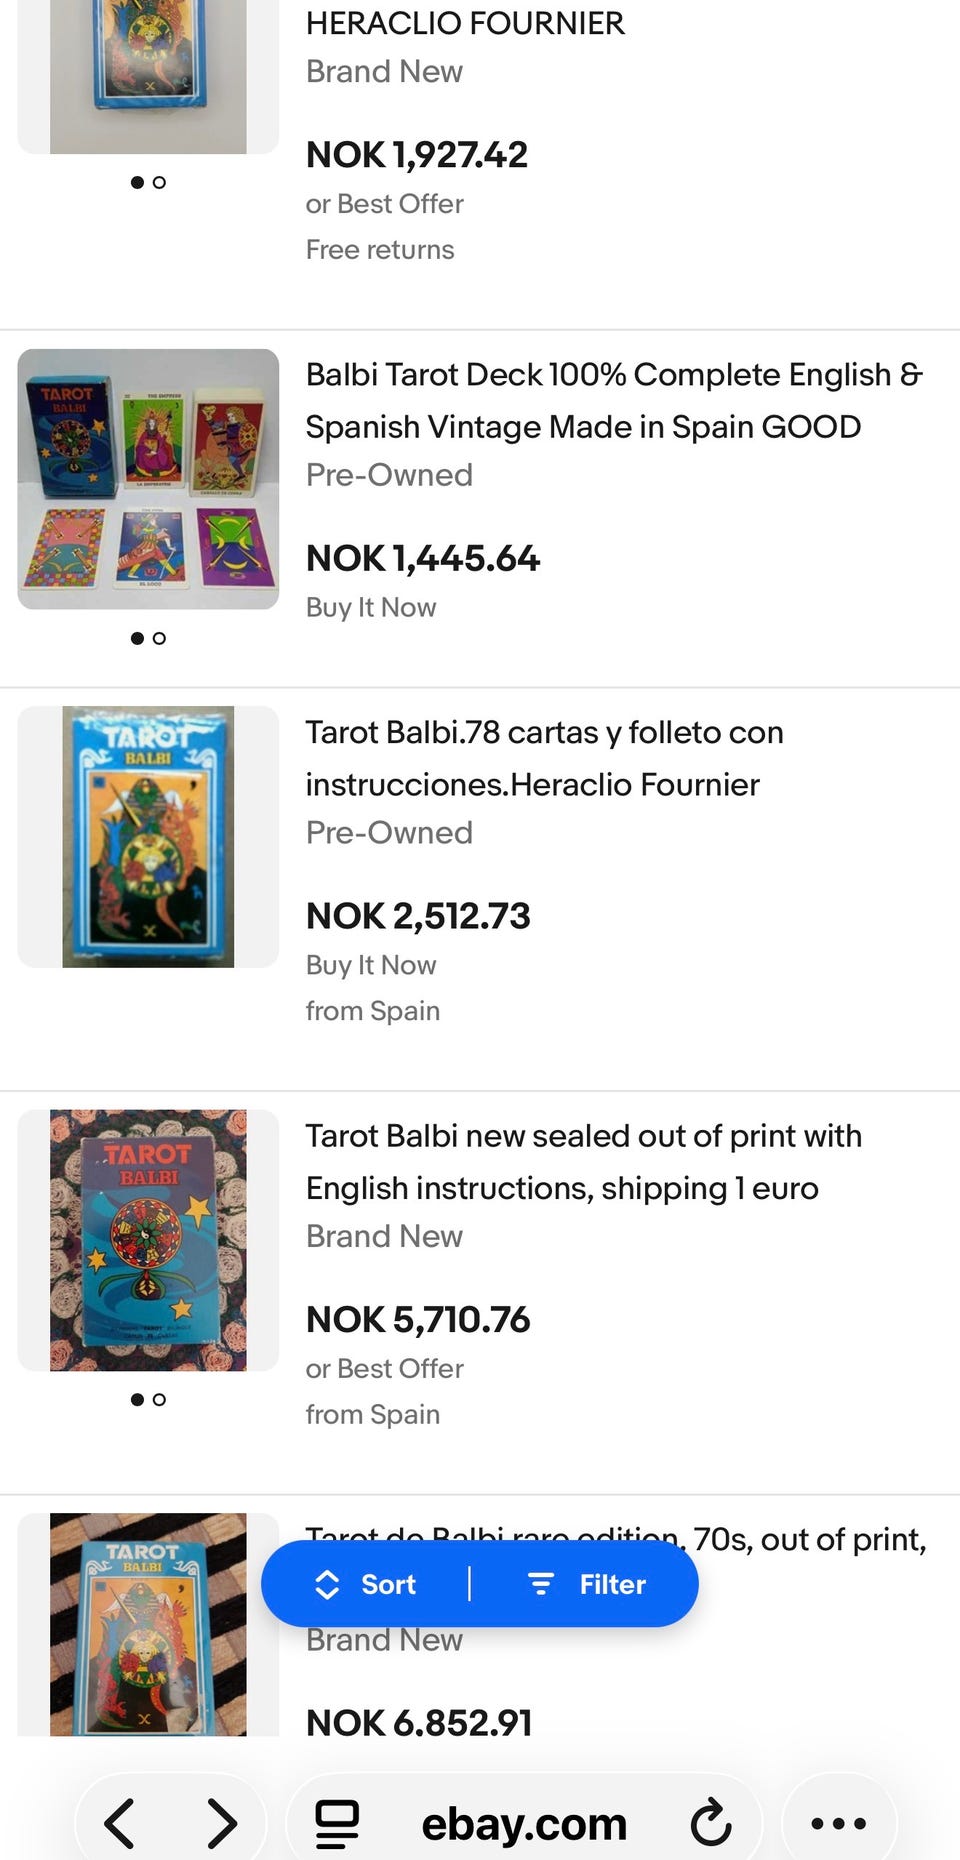Open Balbi Tarot Deck 100% Complete listing
This screenshot has width=960, height=1860.
click(x=613, y=400)
